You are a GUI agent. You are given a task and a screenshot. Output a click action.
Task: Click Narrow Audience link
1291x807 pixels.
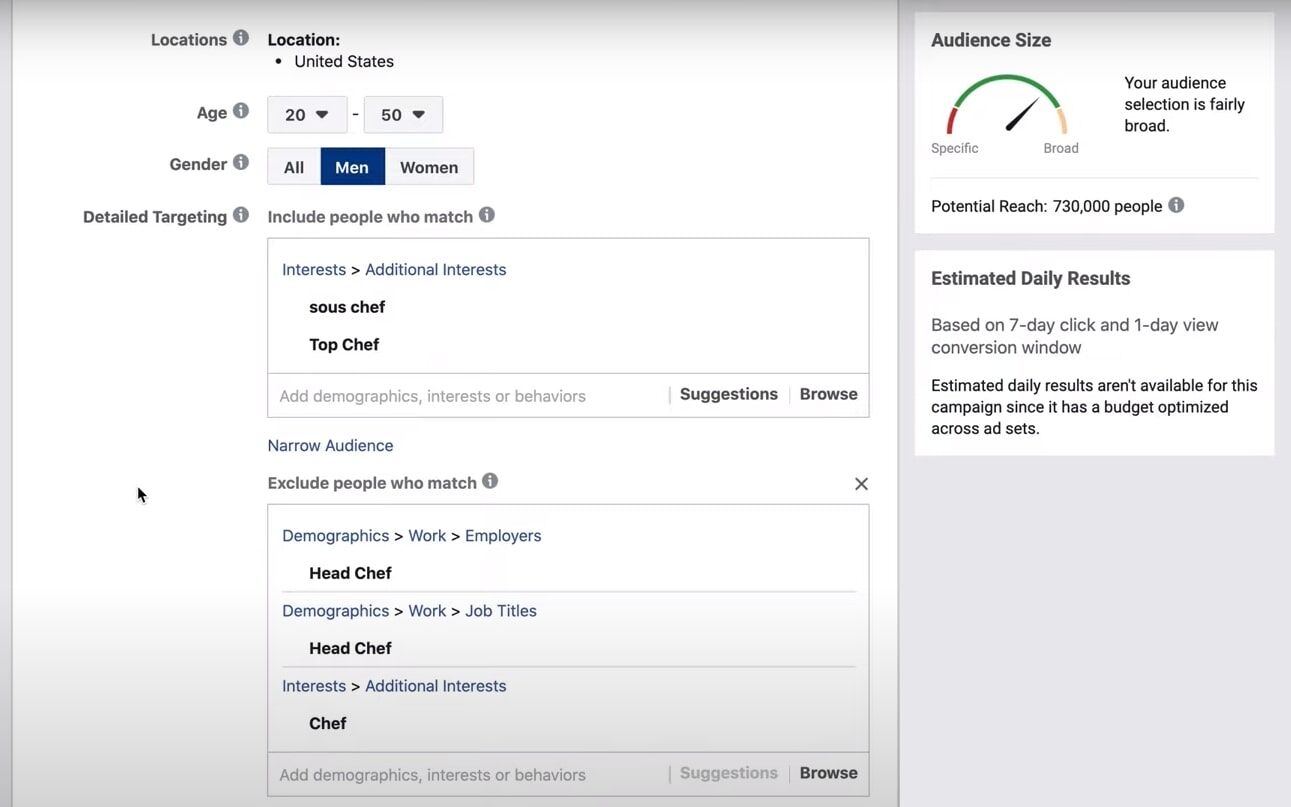[x=330, y=445]
